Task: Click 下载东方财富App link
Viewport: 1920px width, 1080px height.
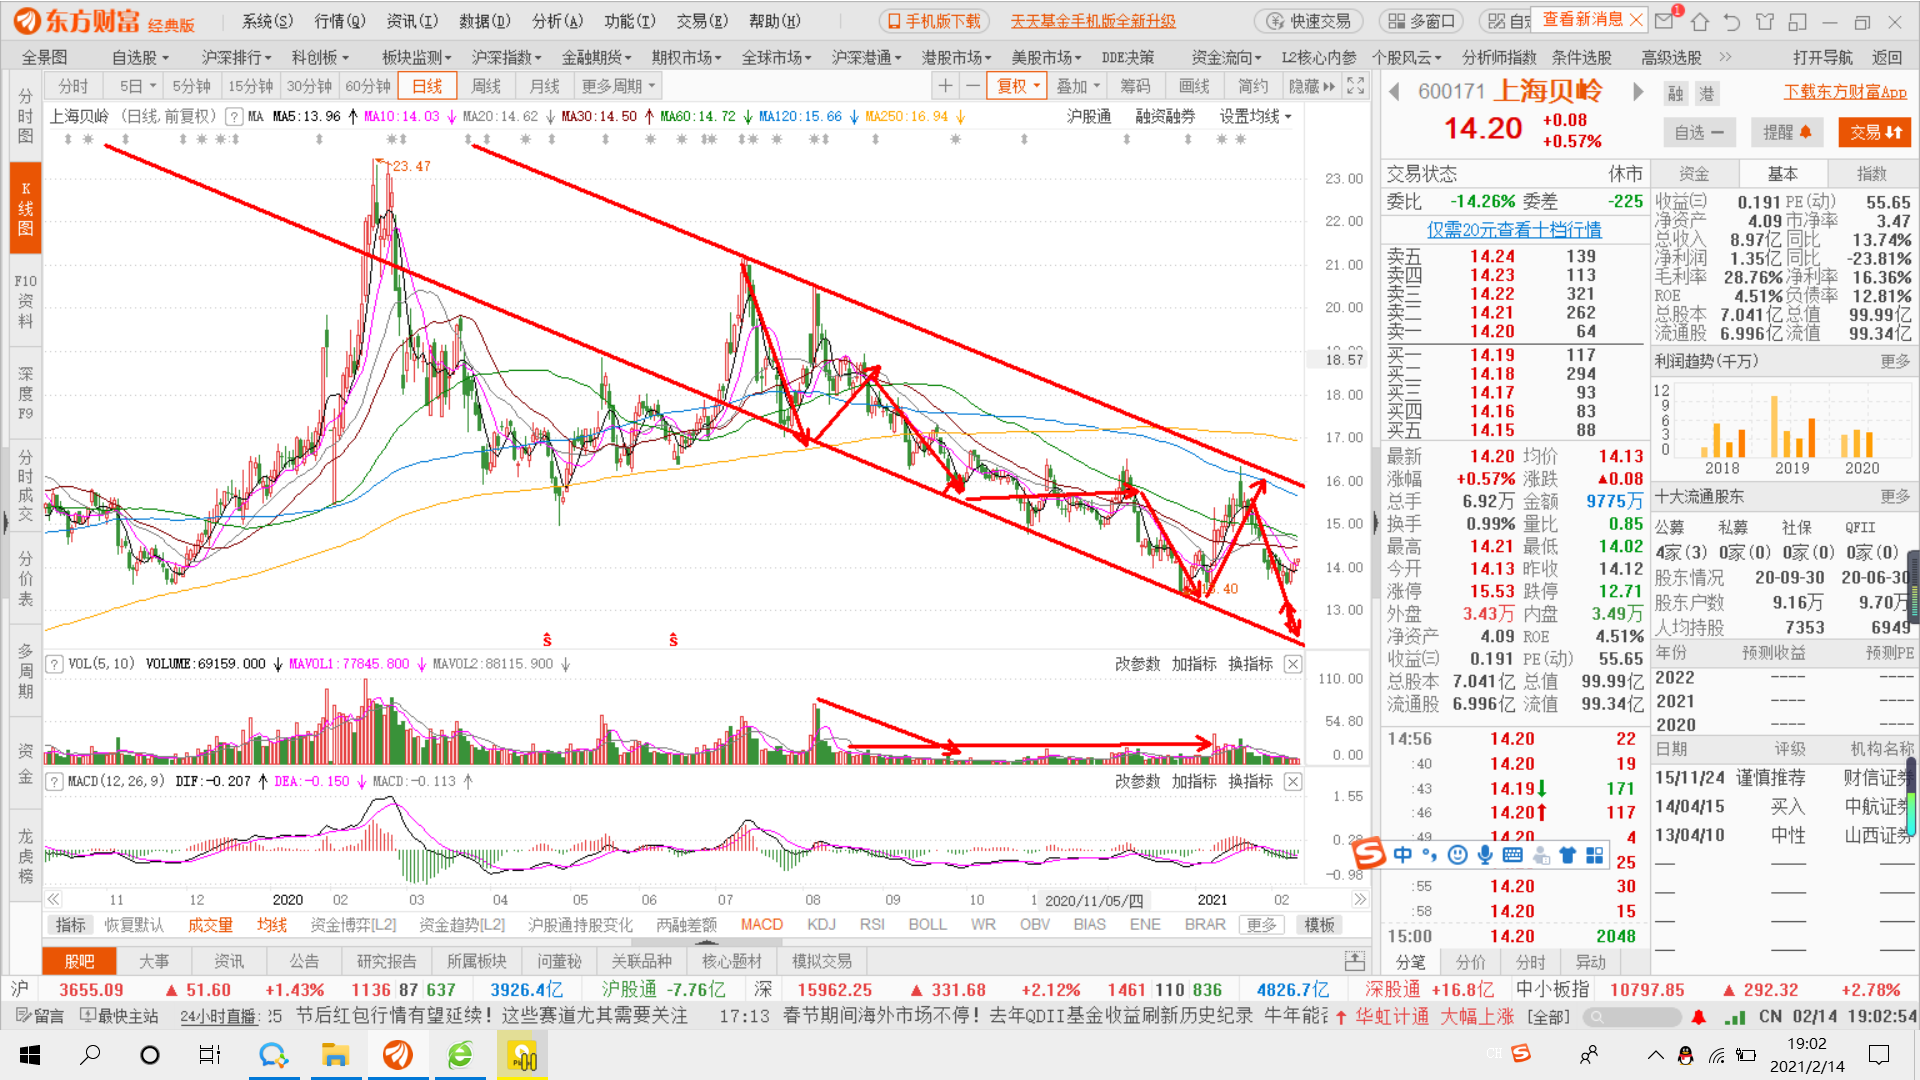Action: point(1845,92)
